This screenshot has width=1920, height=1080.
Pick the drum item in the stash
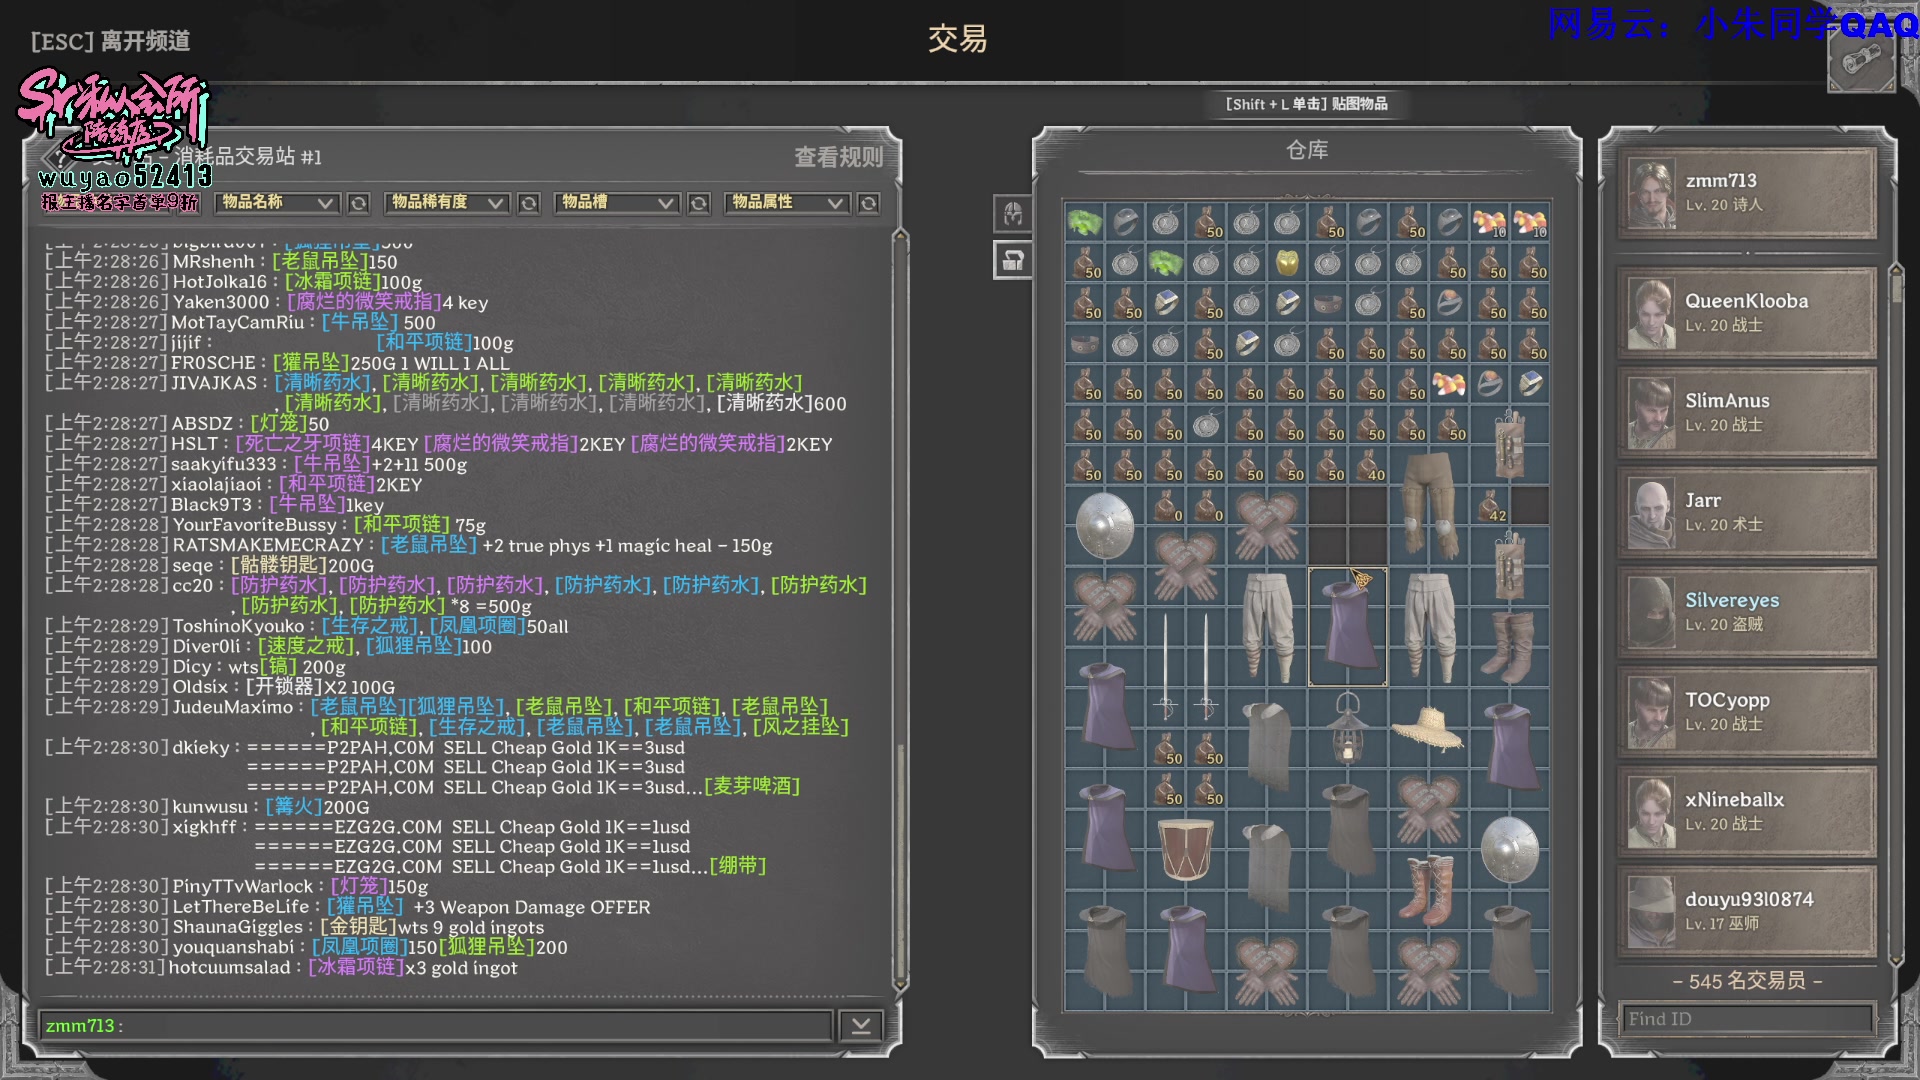coord(1186,848)
